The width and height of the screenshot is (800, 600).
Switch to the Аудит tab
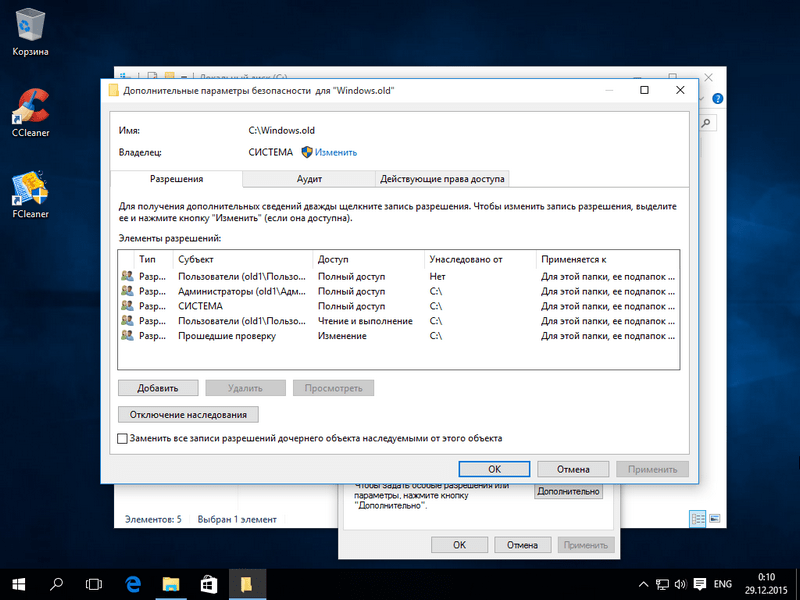tap(308, 179)
